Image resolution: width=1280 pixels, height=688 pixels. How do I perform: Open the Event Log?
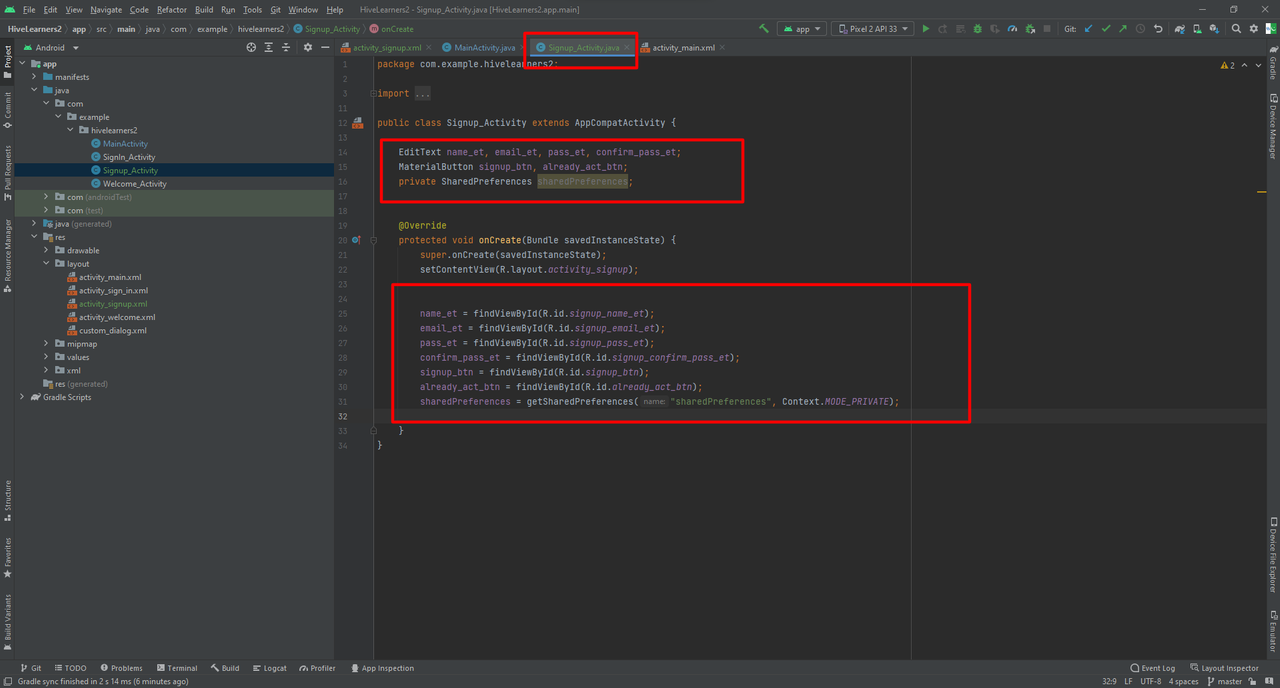[1153, 668]
